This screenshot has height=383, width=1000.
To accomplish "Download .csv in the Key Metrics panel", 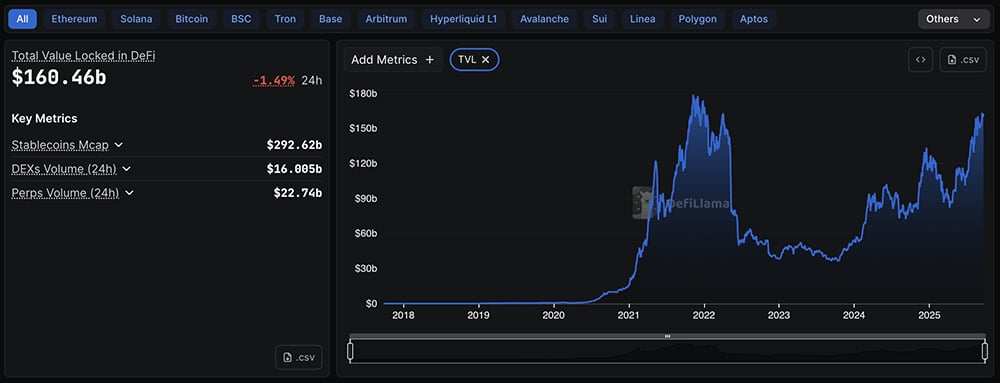I will point(298,358).
